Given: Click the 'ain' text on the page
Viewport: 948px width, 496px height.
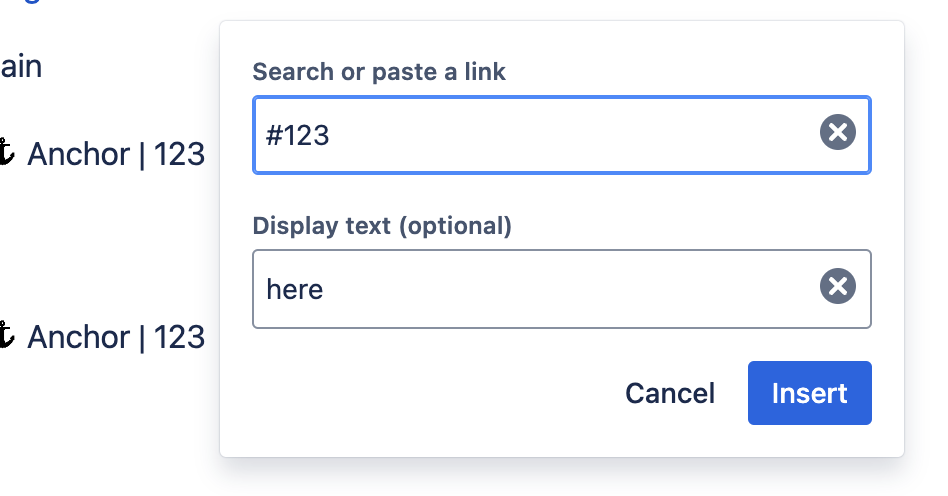Looking at the screenshot, I should pyautogui.click(x=20, y=67).
